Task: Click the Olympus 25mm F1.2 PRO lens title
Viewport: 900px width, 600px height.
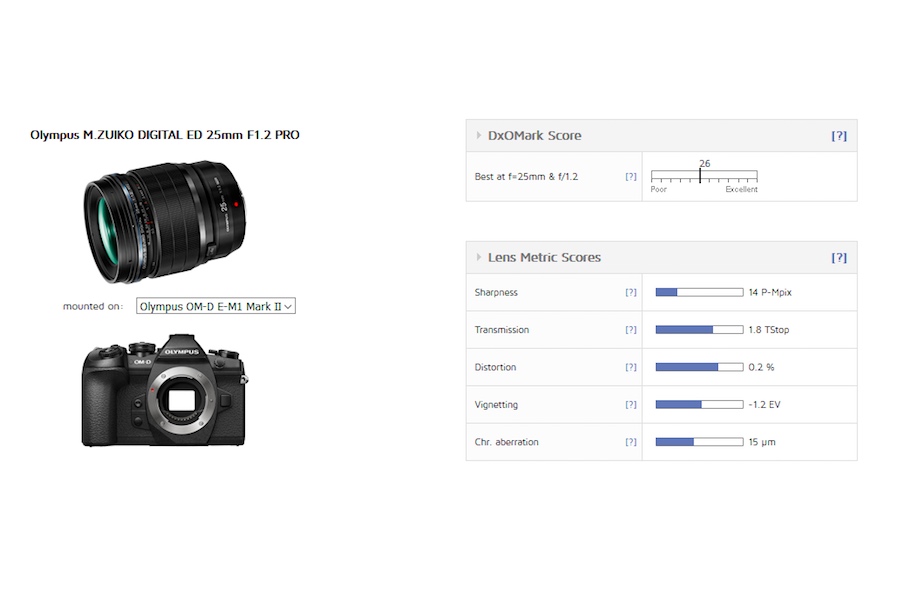Action: (165, 135)
